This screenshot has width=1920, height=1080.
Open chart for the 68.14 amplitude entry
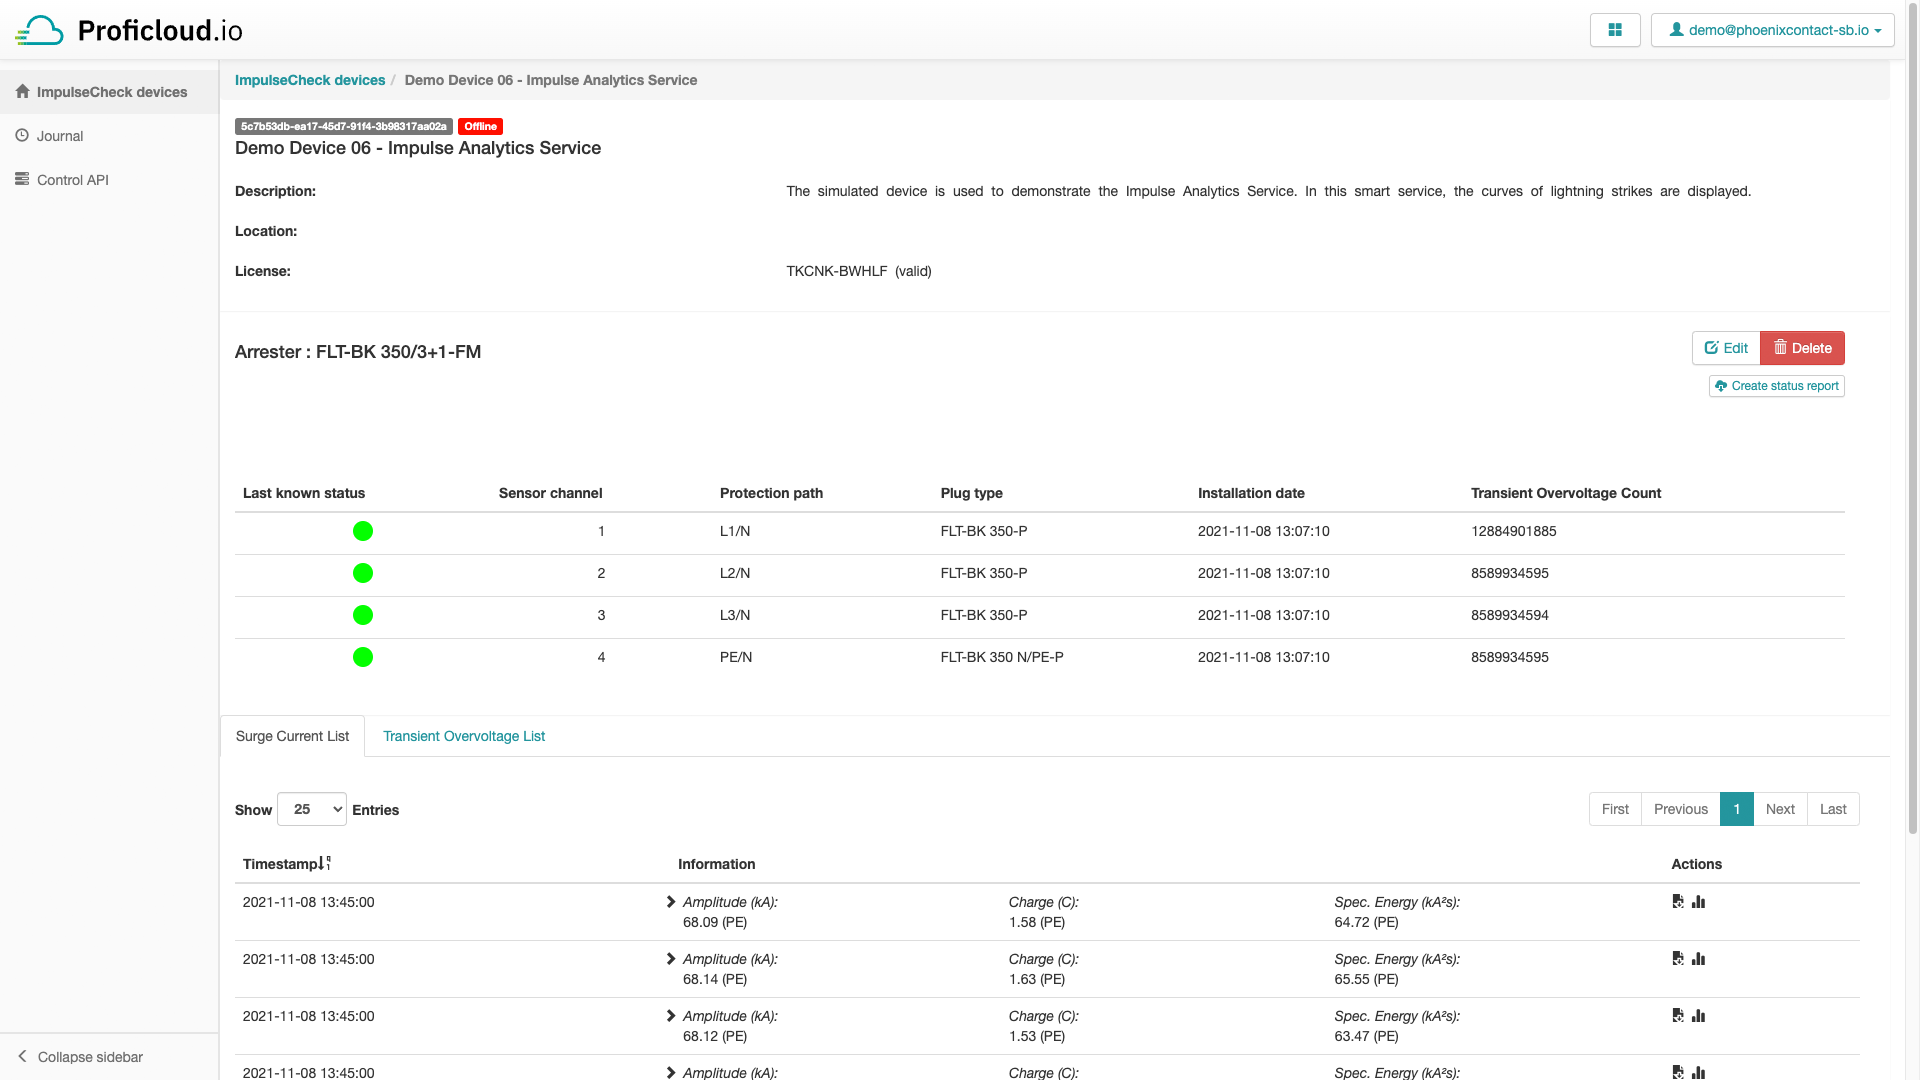pos(1698,958)
